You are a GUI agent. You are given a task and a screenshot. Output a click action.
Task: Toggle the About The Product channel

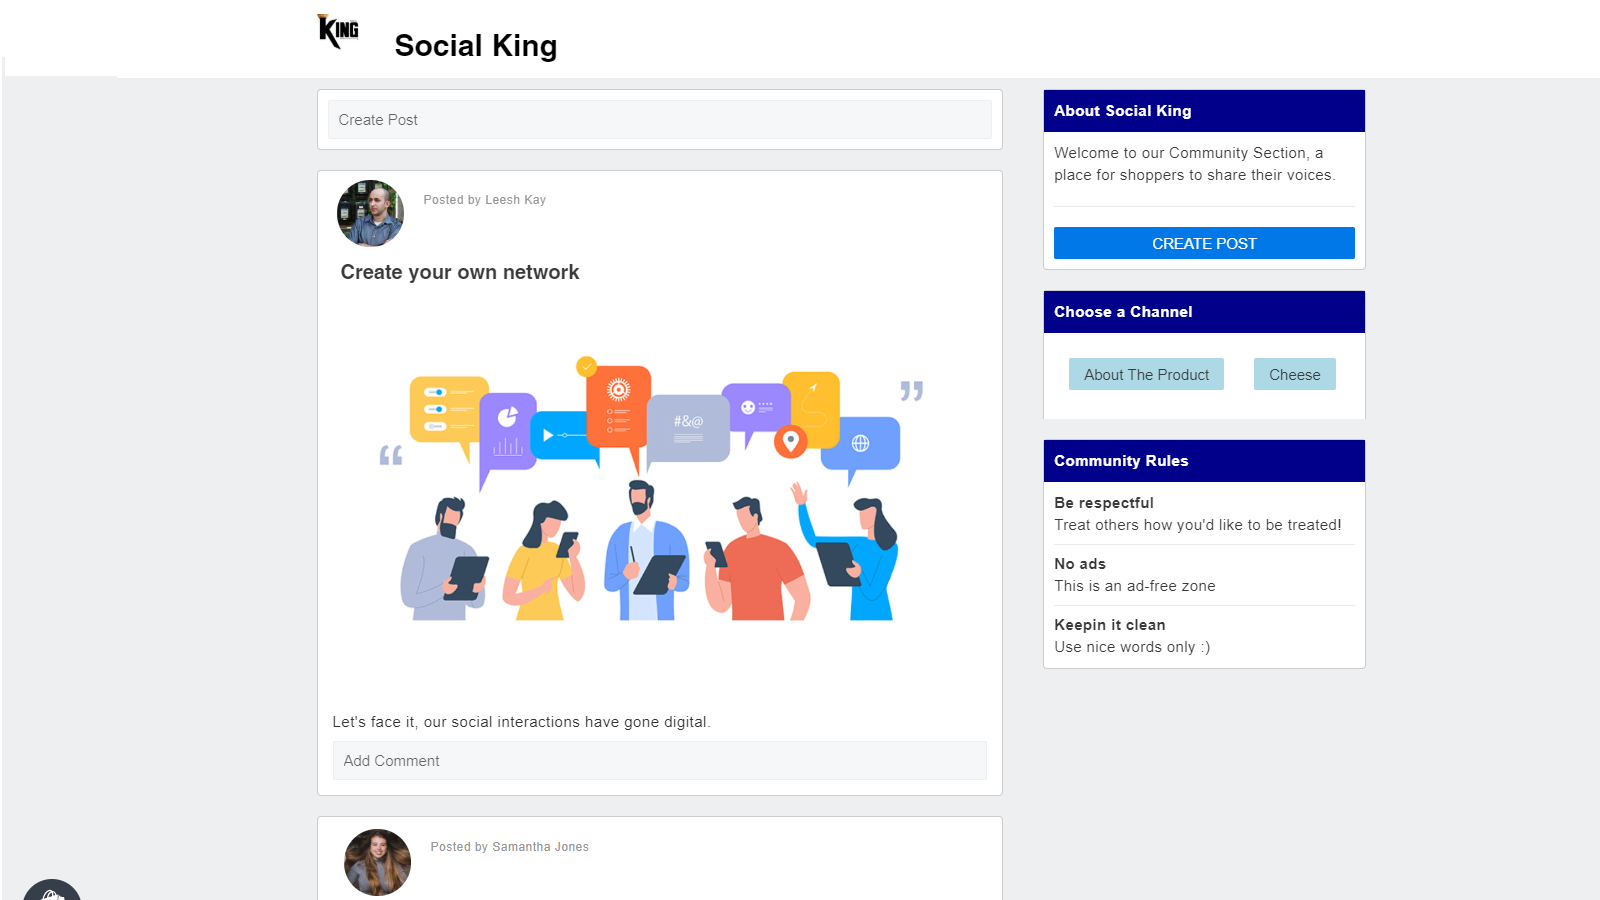(1145, 374)
